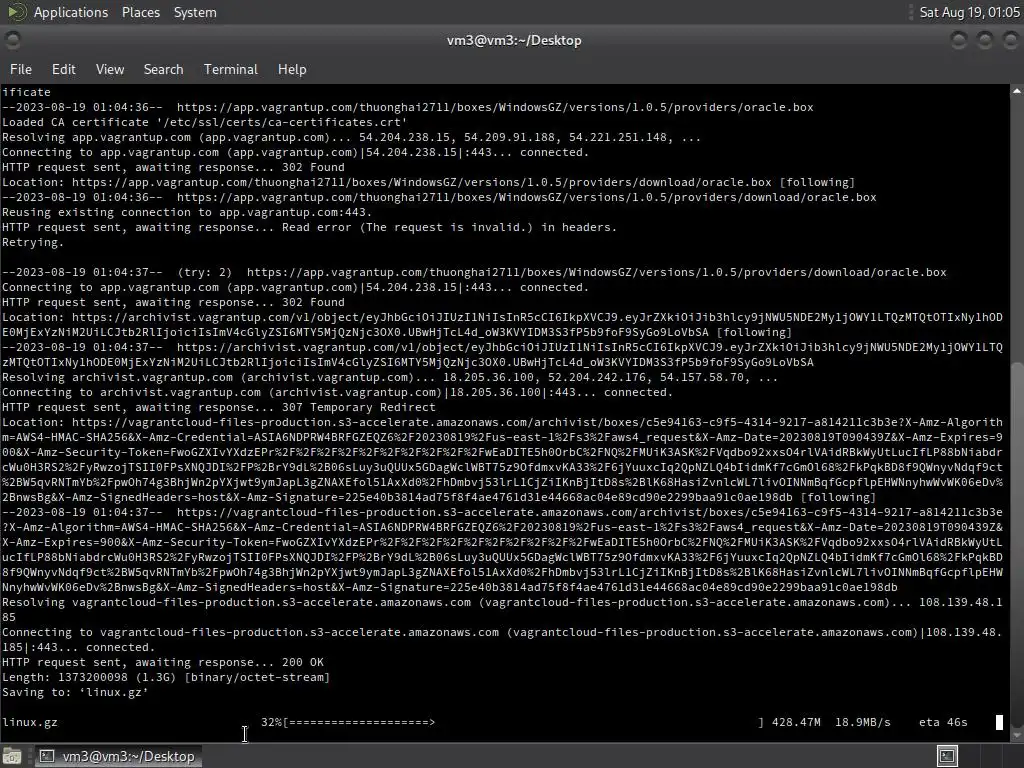
Task: Open the Terminal menu
Action: tap(231, 69)
